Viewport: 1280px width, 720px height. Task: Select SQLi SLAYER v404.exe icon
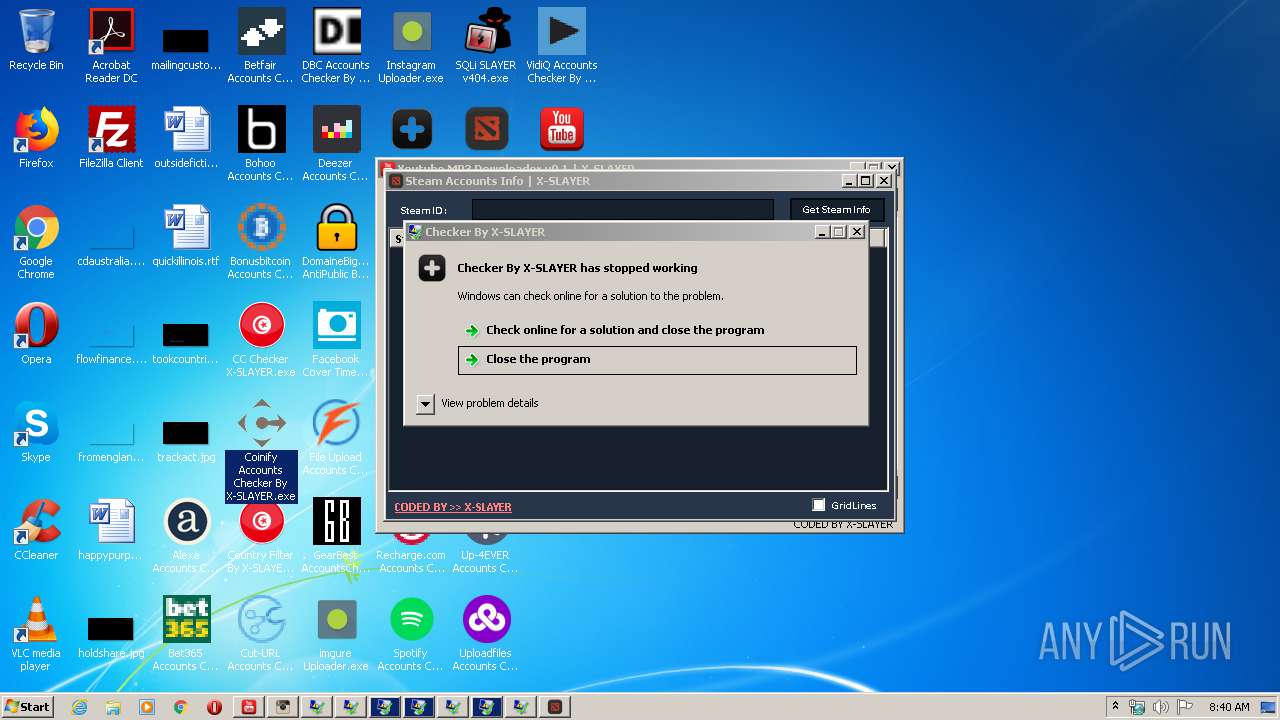[486, 45]
